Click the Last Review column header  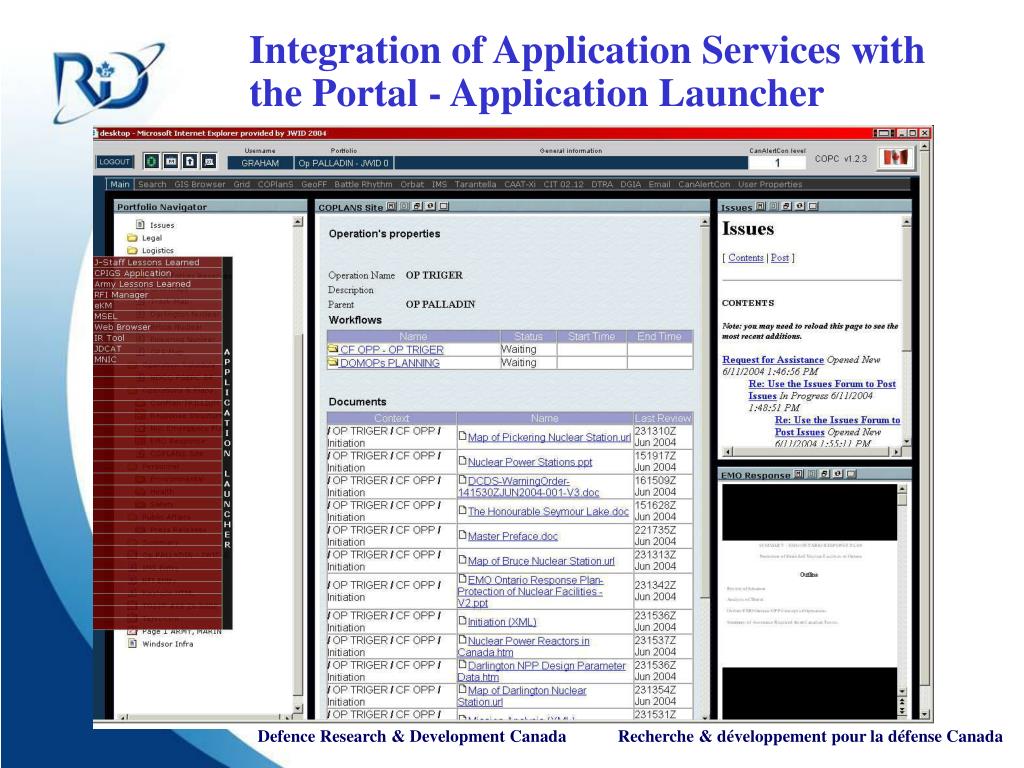pyautogui.click(x=663, y=418)
